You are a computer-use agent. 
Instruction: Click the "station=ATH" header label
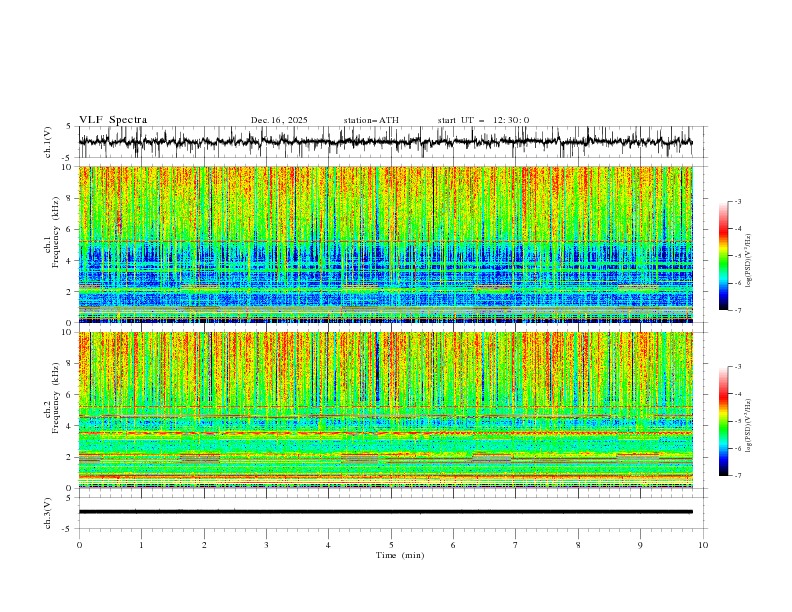(371, 120)
